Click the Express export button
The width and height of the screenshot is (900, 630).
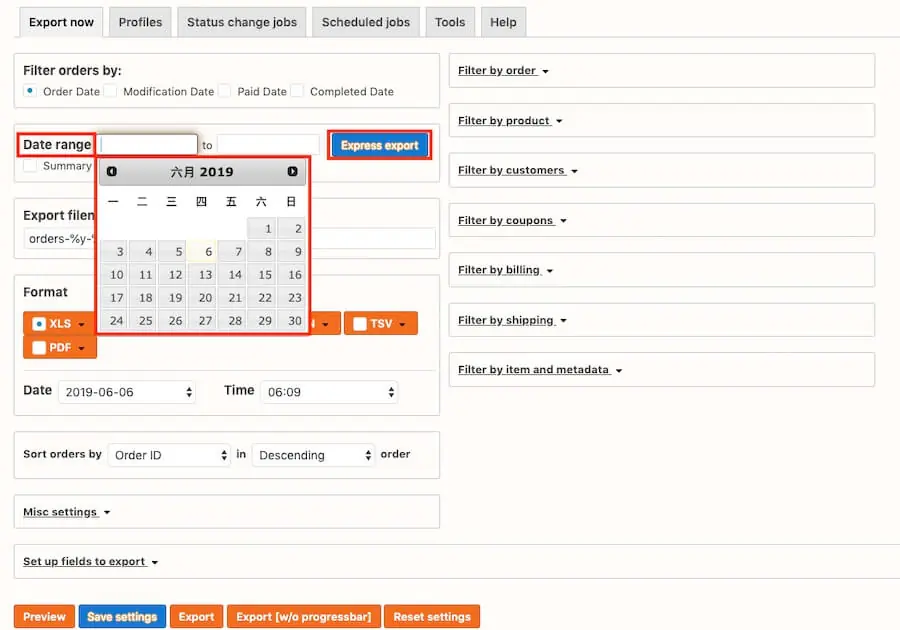click(379, 145)
